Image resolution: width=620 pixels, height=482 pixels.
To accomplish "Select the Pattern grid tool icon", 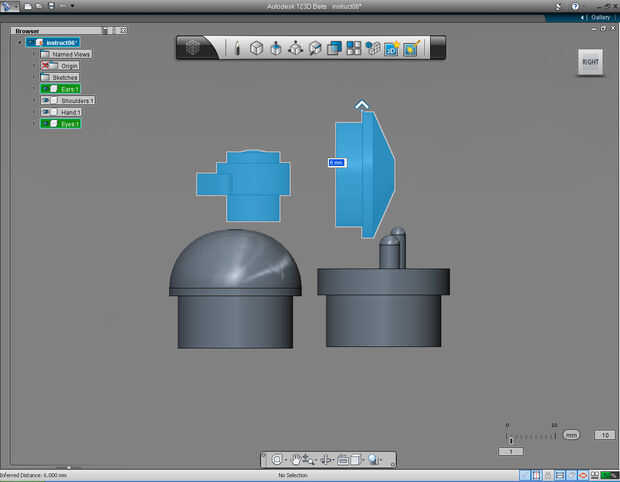I will click(x=353, y=47).
